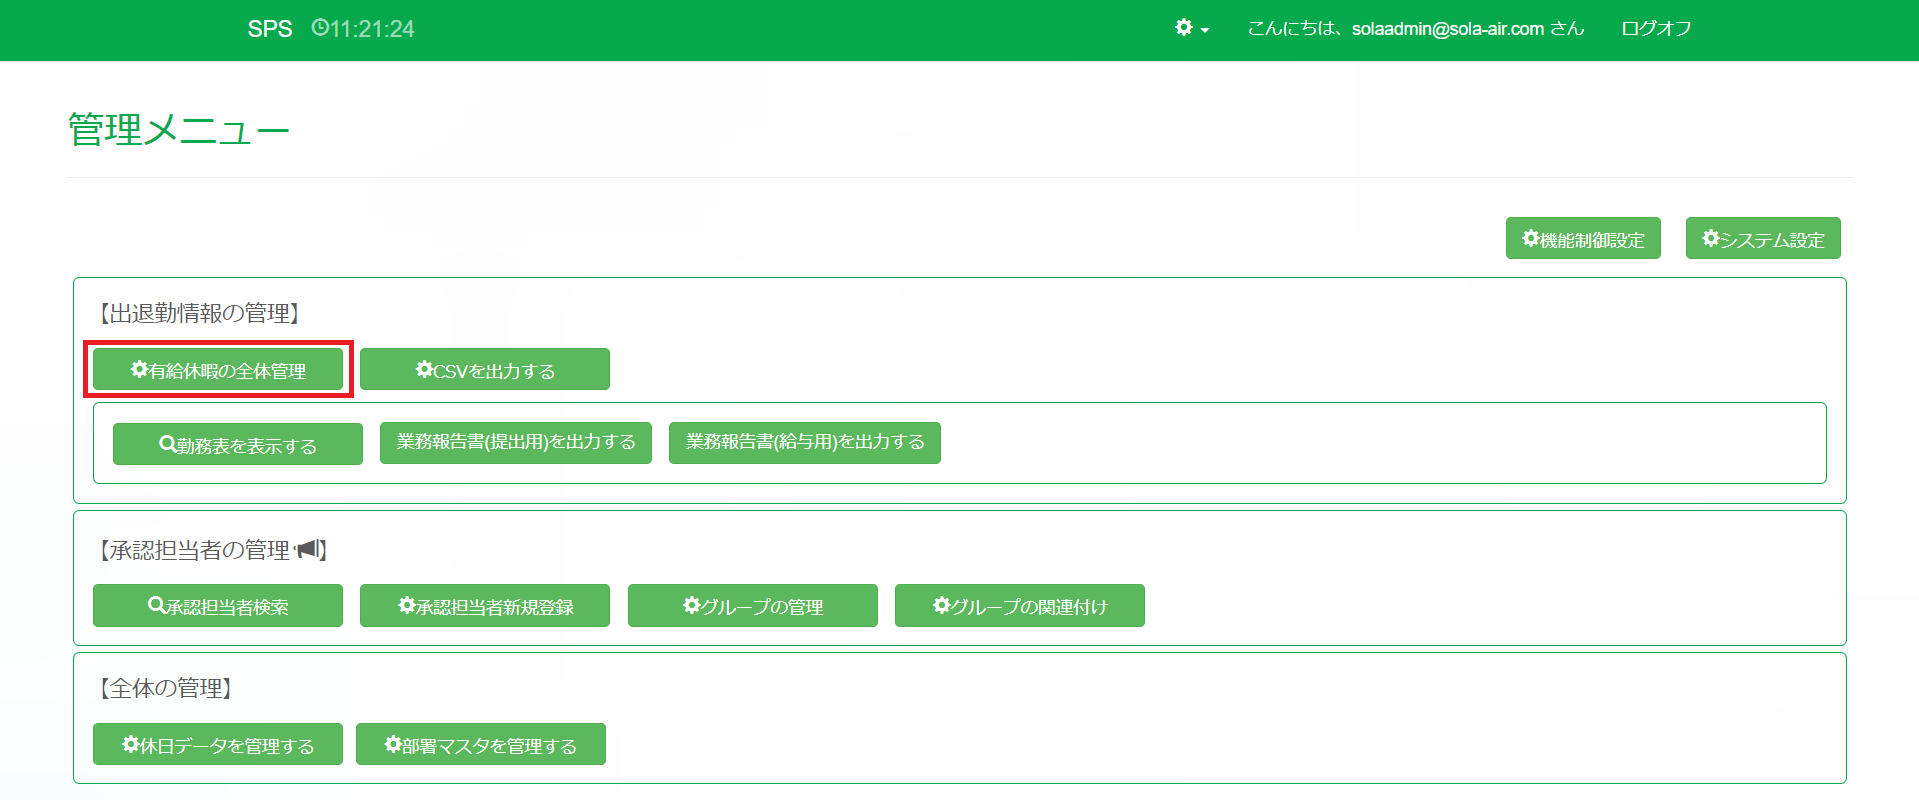Click the megaphone icon beside 承認担当者の管理
The height and width of the screenshot is (800, 1919).
coord(308,549)
